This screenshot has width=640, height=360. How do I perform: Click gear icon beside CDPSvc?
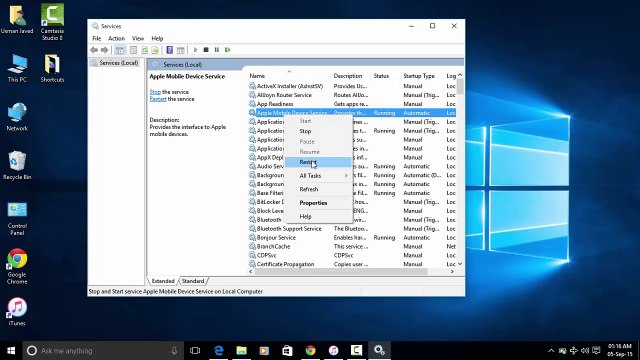(252, 256)
